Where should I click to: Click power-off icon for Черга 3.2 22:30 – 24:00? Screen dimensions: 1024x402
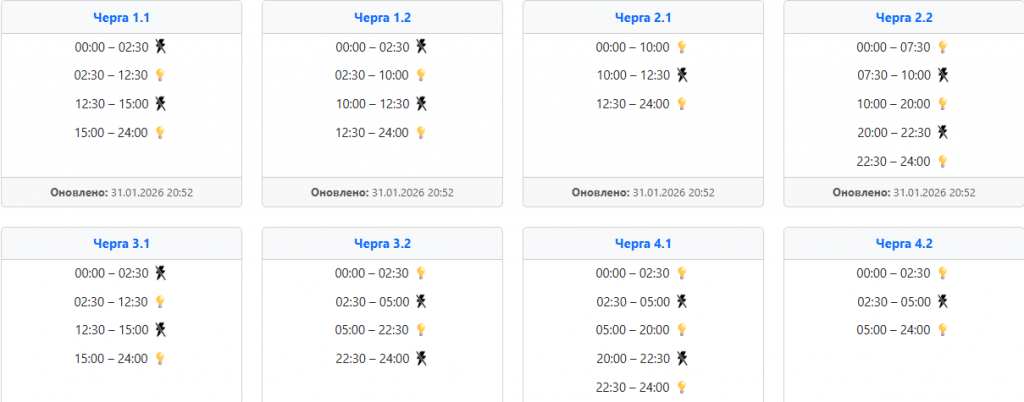click(421, 358)
